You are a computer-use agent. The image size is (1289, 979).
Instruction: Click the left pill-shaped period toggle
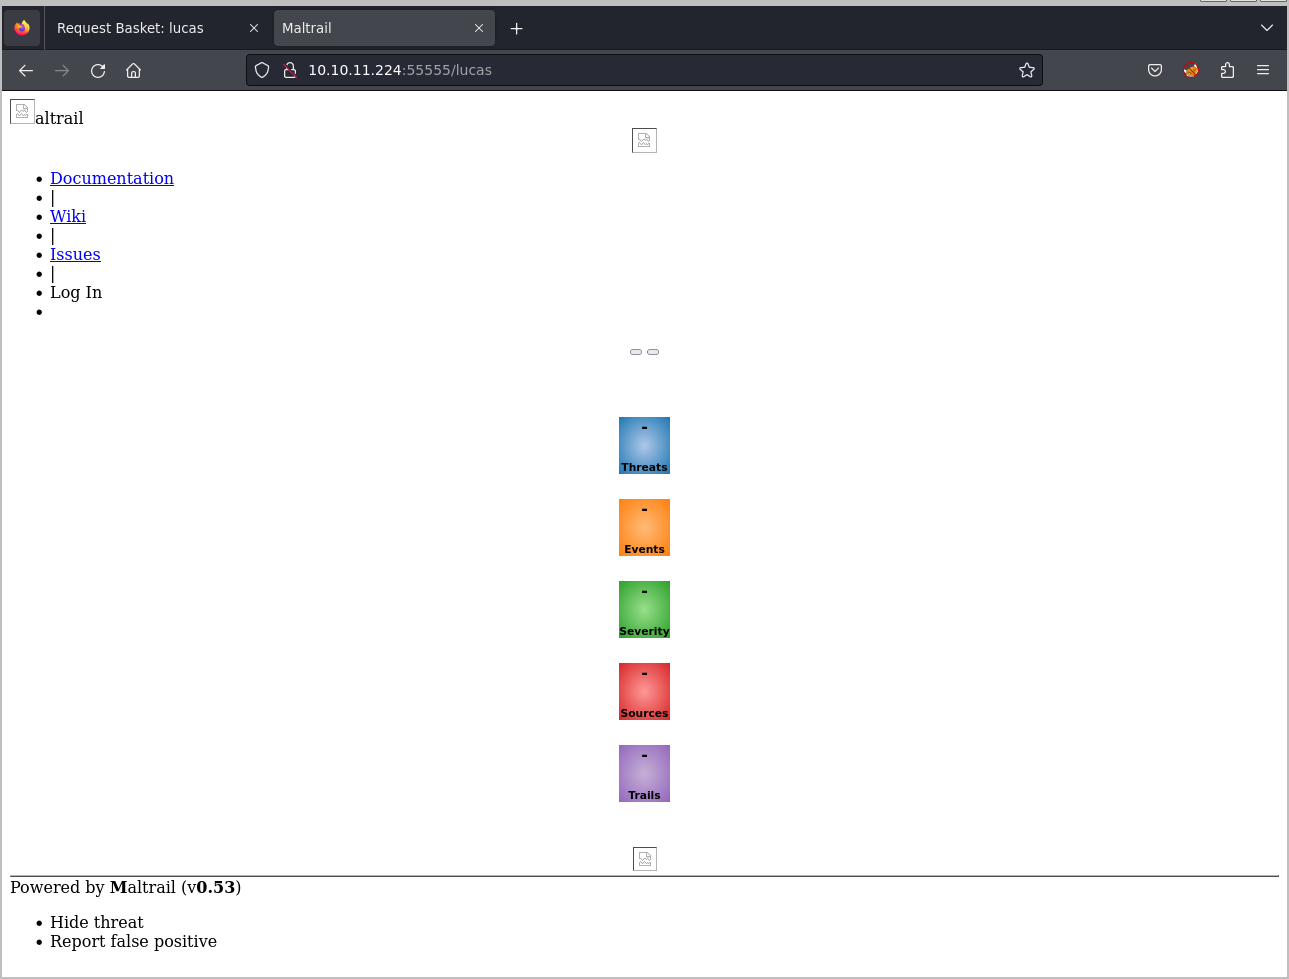[x=636, y=351]
